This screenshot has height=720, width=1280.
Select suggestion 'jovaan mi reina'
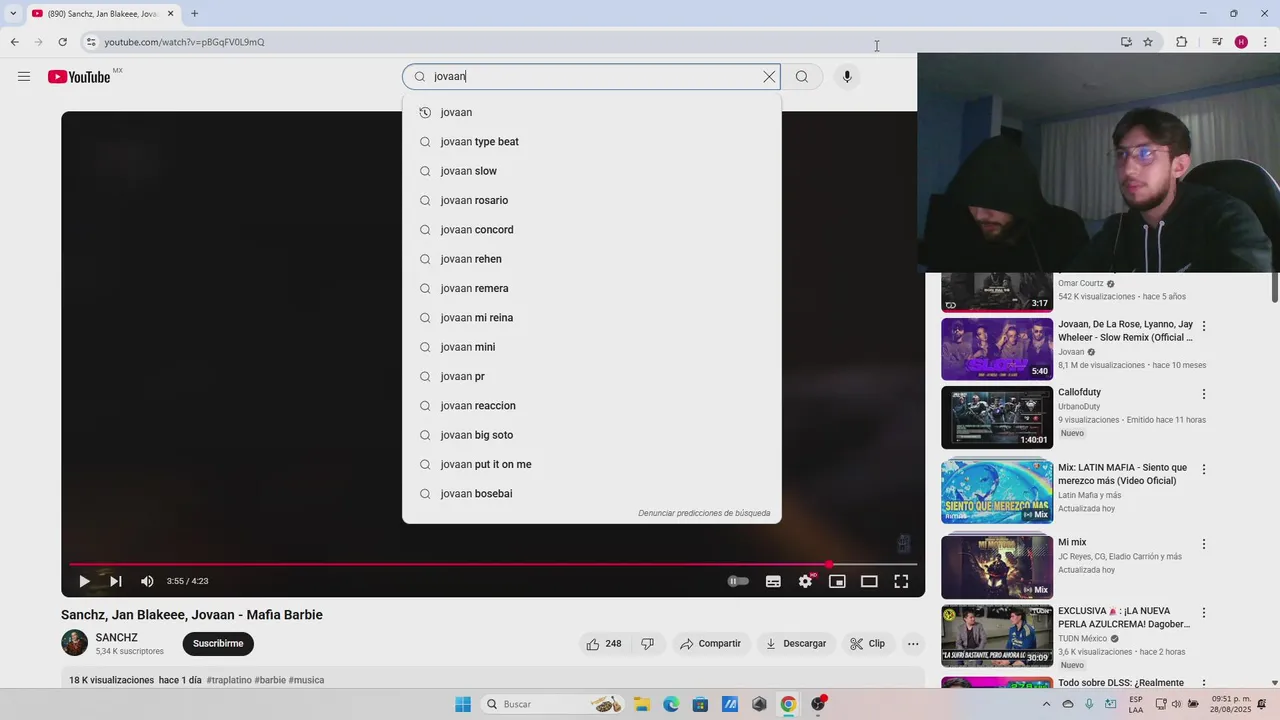point(592,318)
